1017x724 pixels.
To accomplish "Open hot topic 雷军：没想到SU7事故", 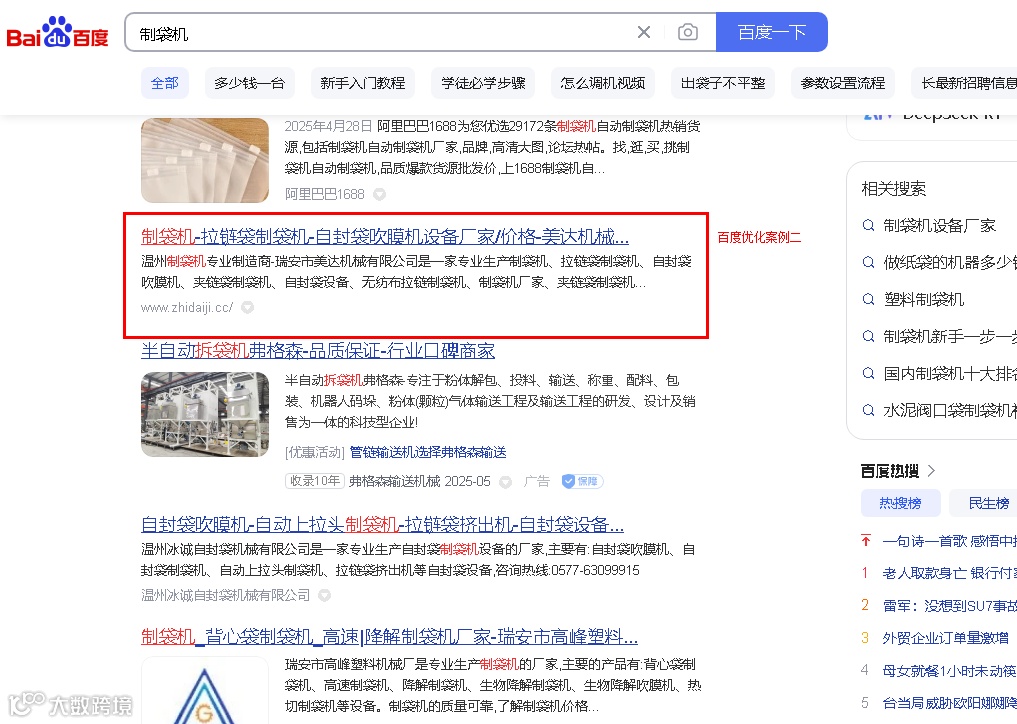I will tap(950, 606).
